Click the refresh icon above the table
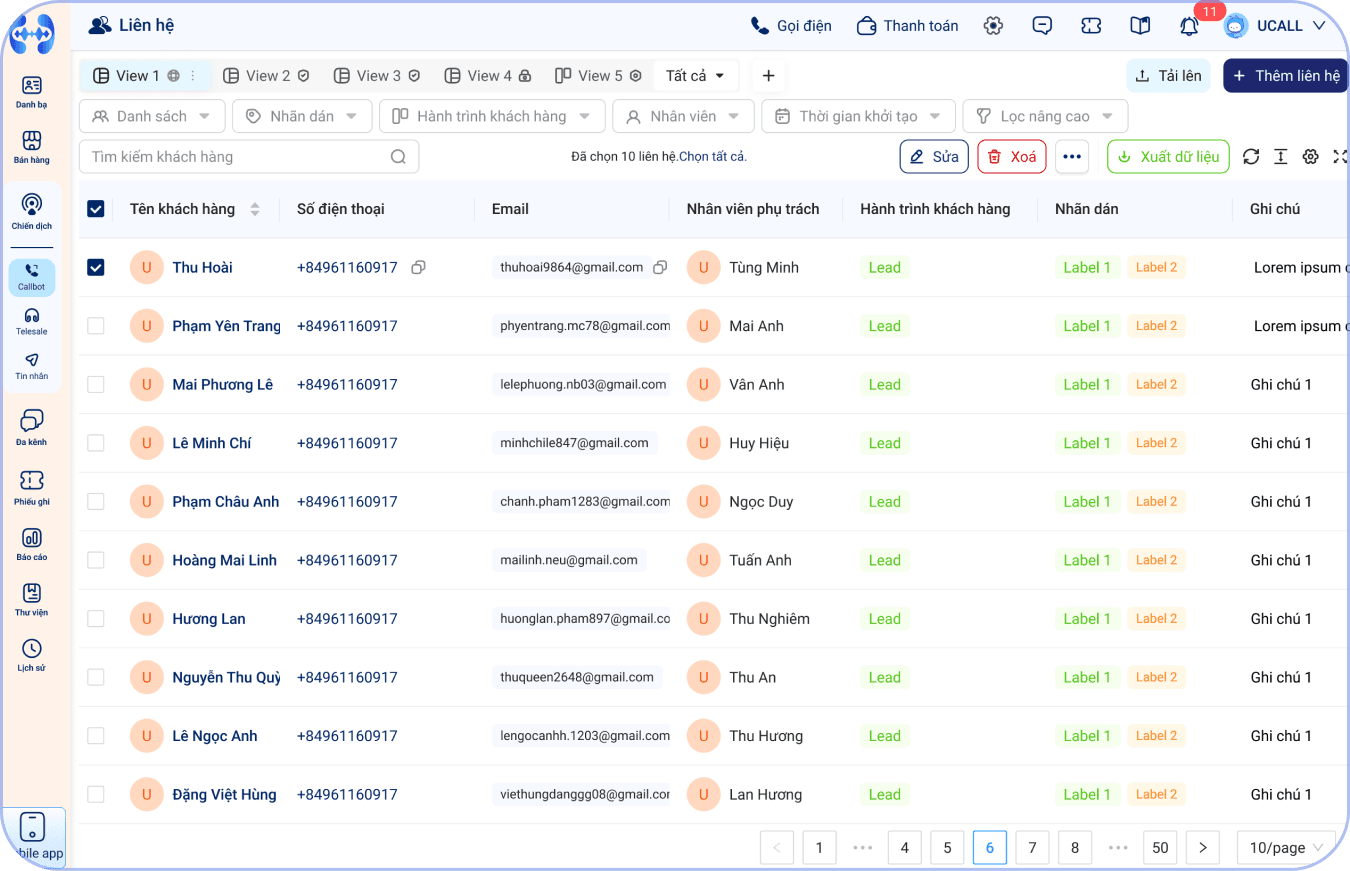This screenshot has height=871, width=1350. (1250, 156)
